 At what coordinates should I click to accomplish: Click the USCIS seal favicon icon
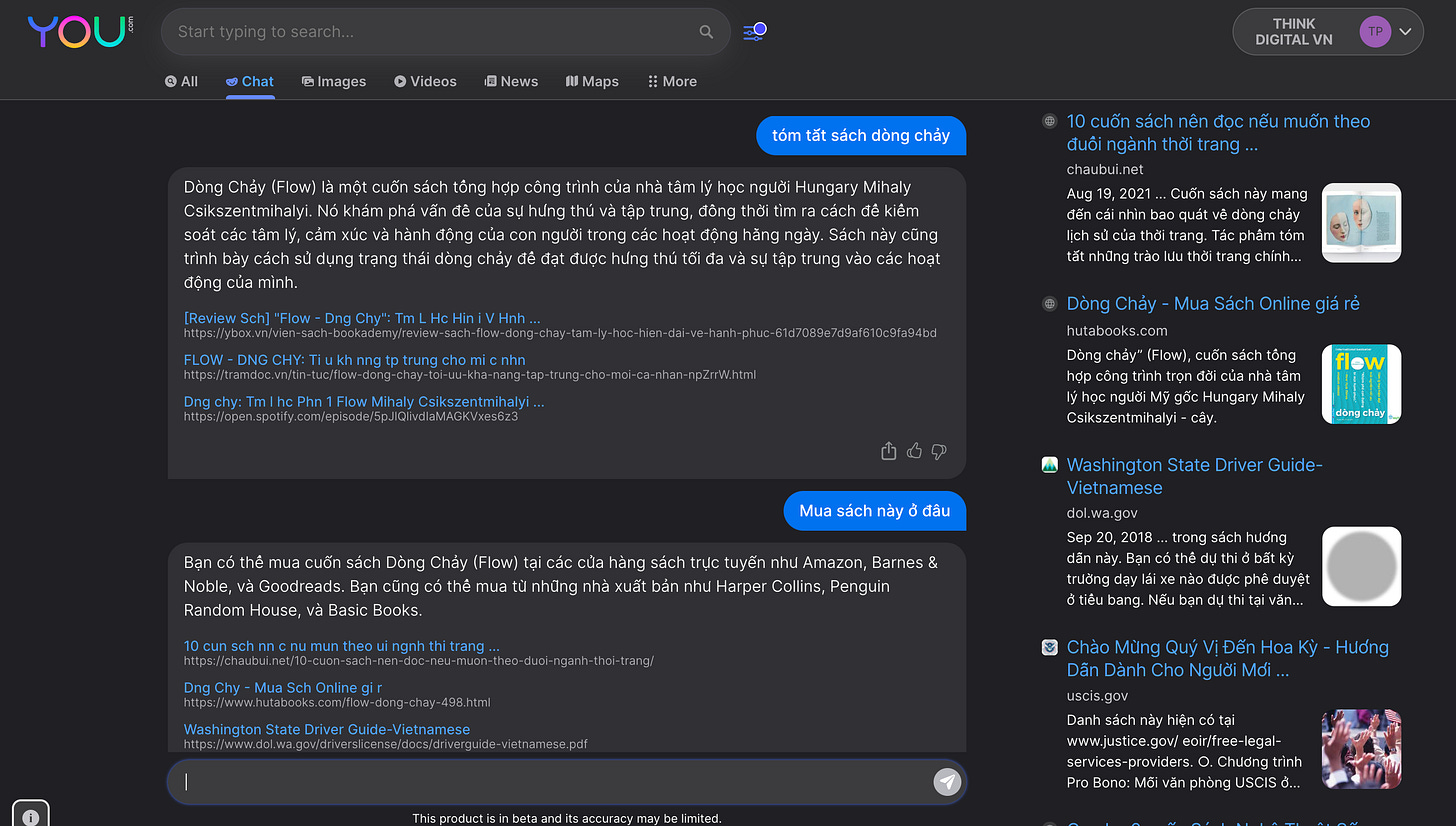pyautogui.click(x=1049, y=647)
